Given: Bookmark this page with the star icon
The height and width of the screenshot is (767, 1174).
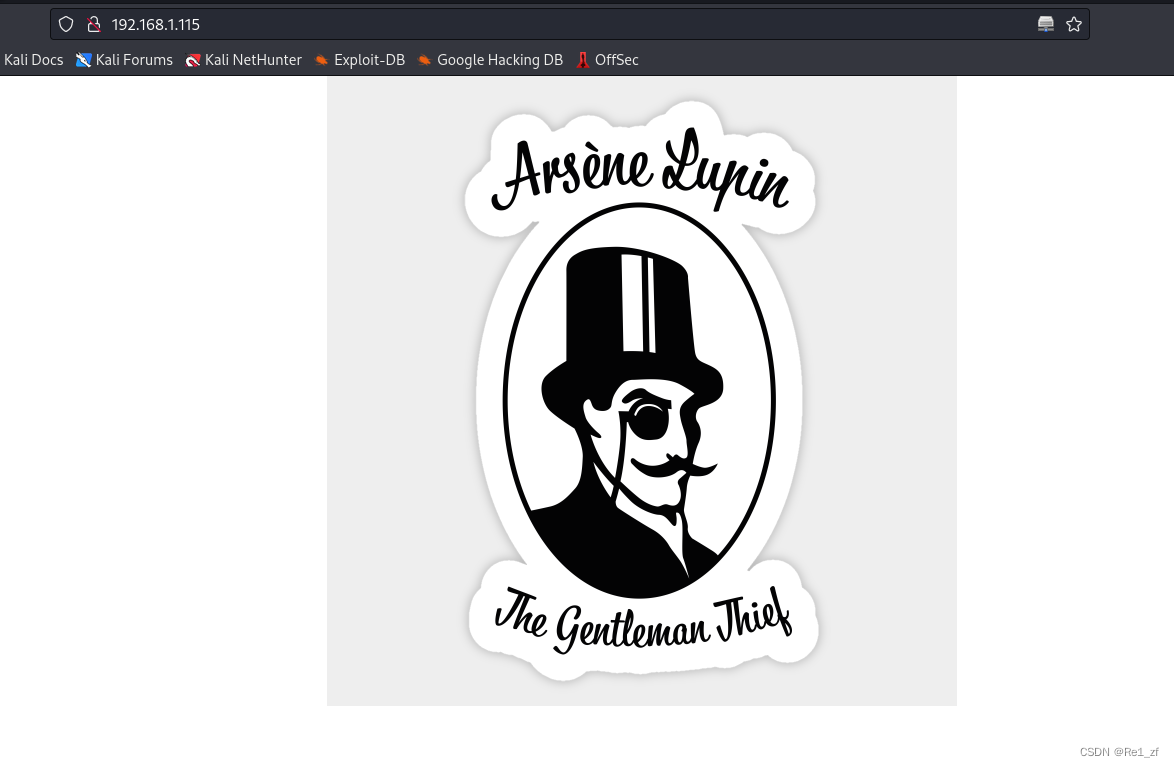Looking at the screenshot, I should [x=1074, y=24].
